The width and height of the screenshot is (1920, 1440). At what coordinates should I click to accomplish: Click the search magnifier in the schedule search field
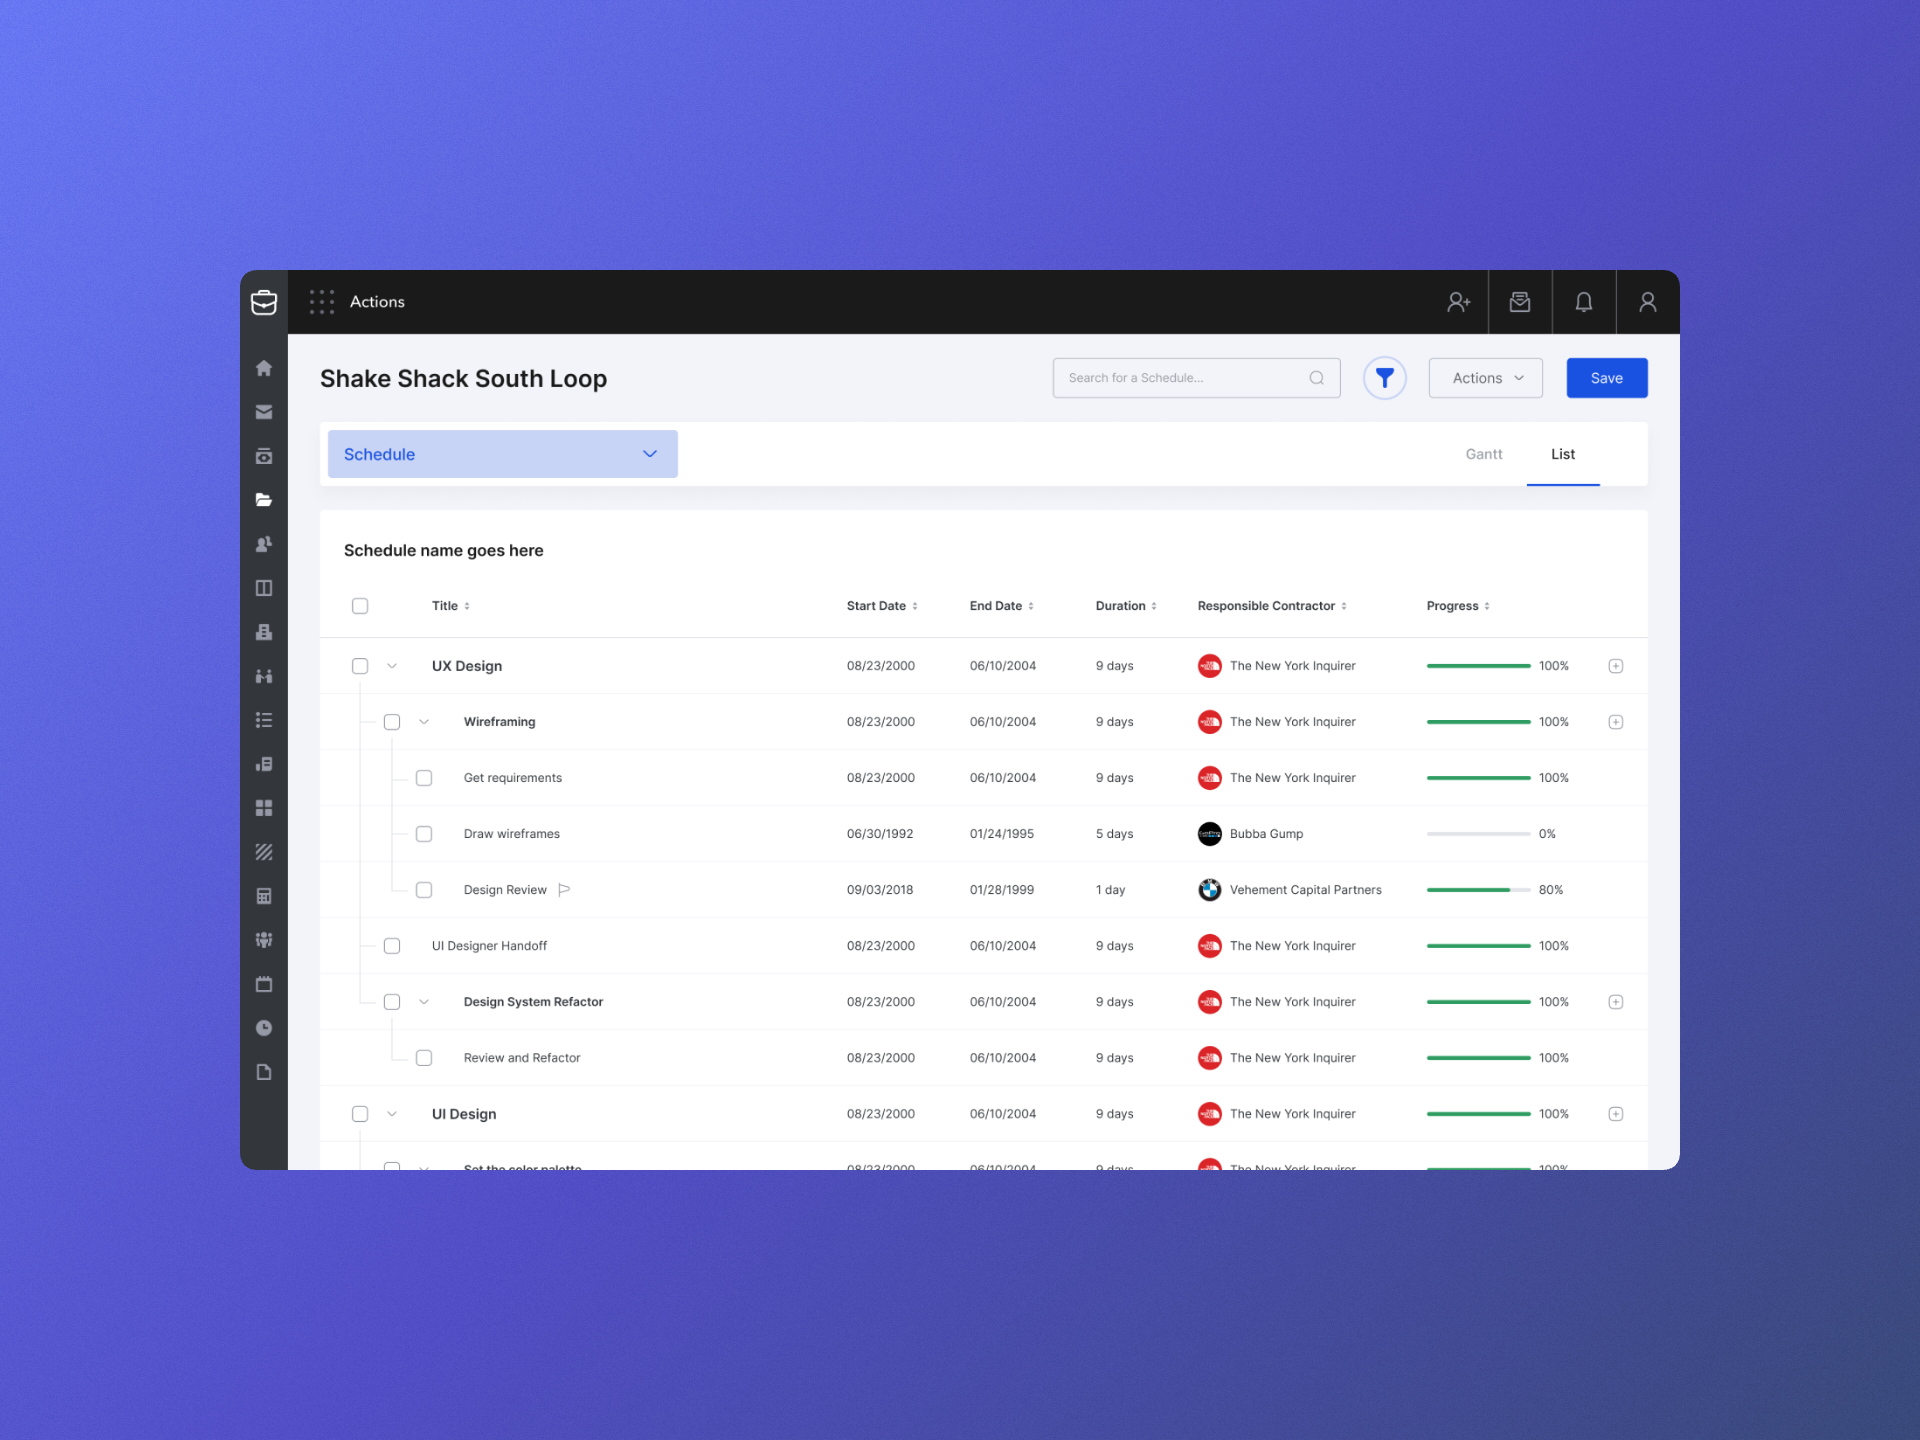pos(1318,378)
